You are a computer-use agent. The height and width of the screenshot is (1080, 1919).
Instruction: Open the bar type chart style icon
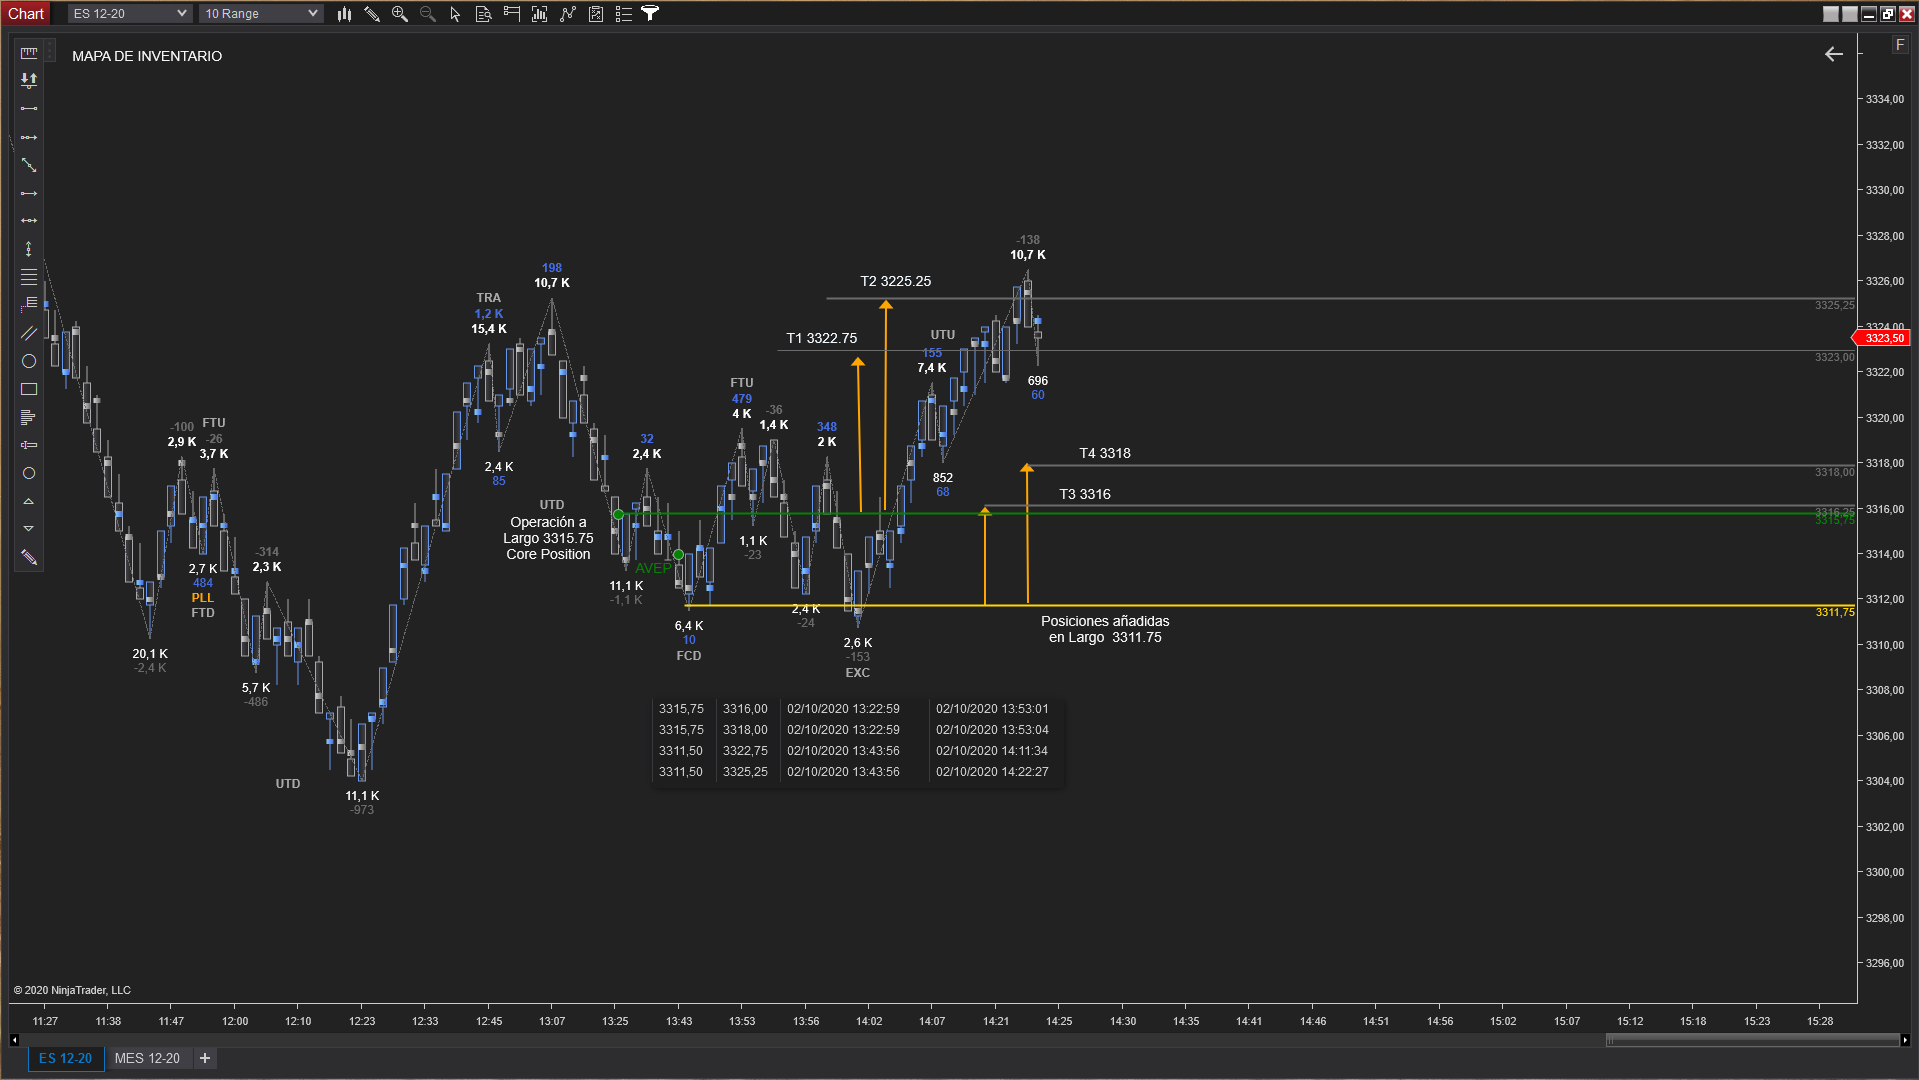(344, 14)
